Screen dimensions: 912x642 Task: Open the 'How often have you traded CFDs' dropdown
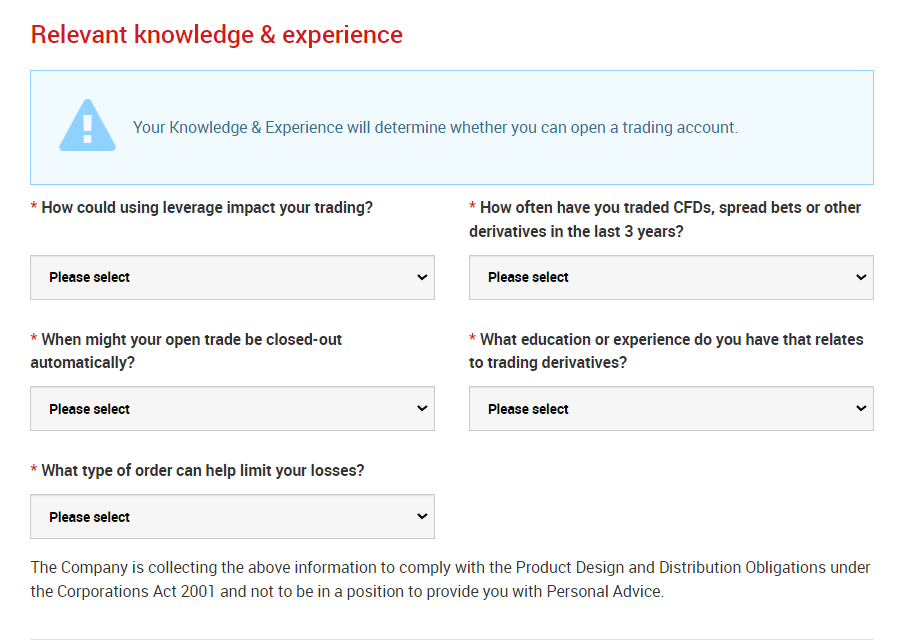[671, 277]
